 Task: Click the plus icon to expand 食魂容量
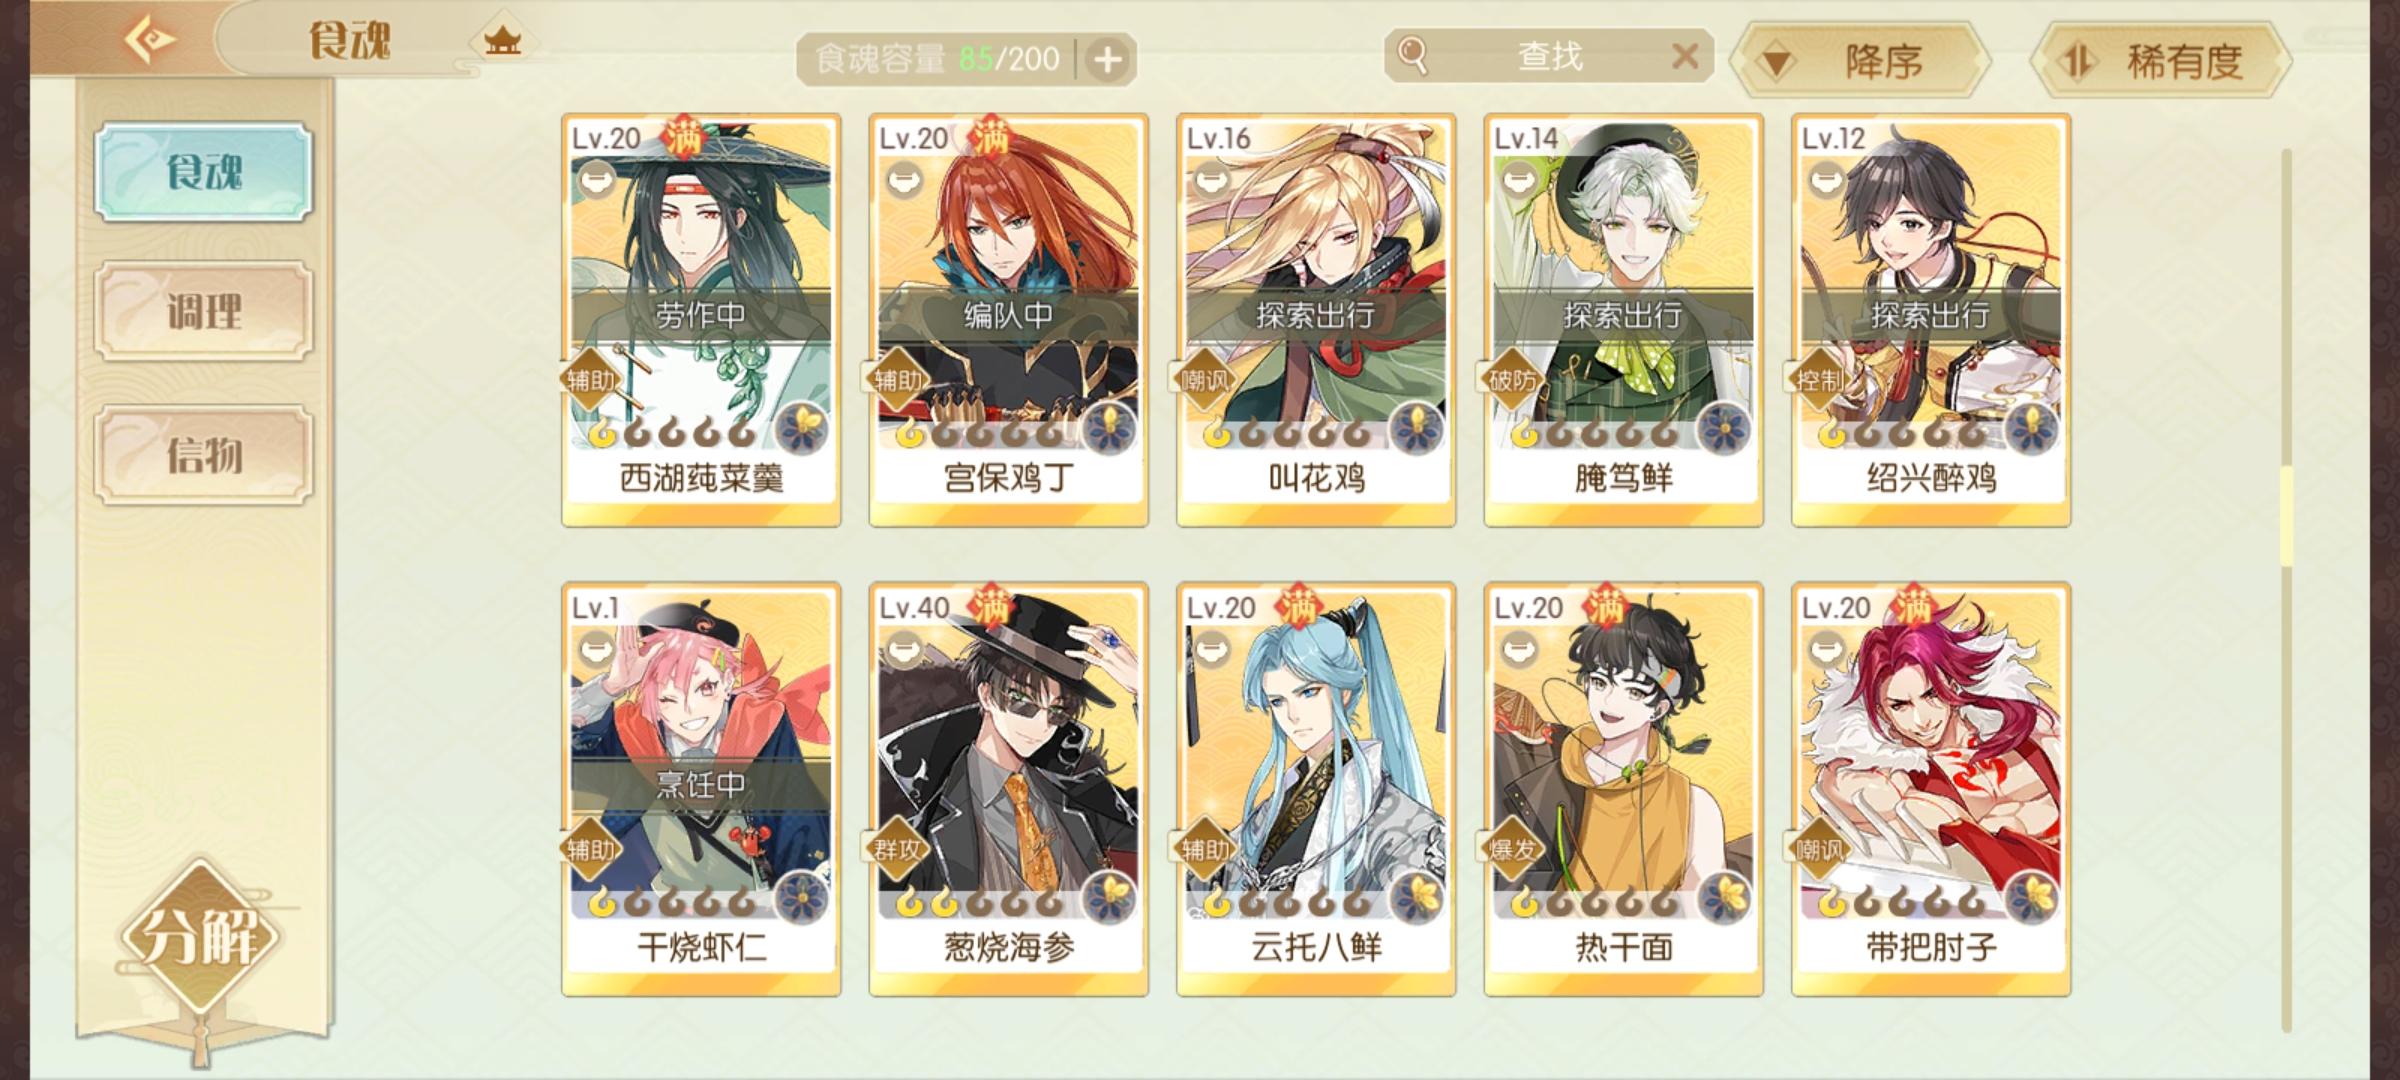pyautogui.click(x=1107, y=60)
